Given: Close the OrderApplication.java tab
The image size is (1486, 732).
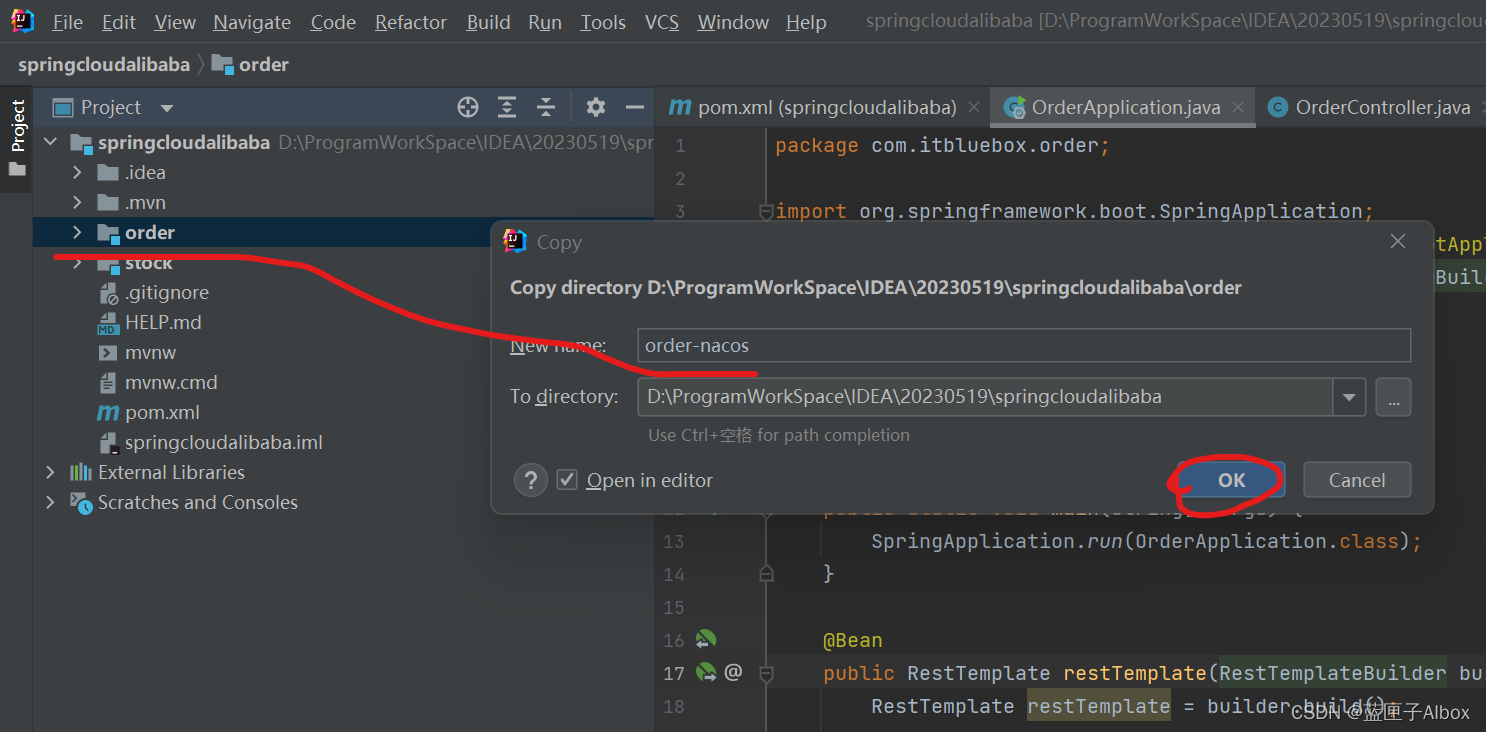Looking at the screenshot, I should [1239, 107].
